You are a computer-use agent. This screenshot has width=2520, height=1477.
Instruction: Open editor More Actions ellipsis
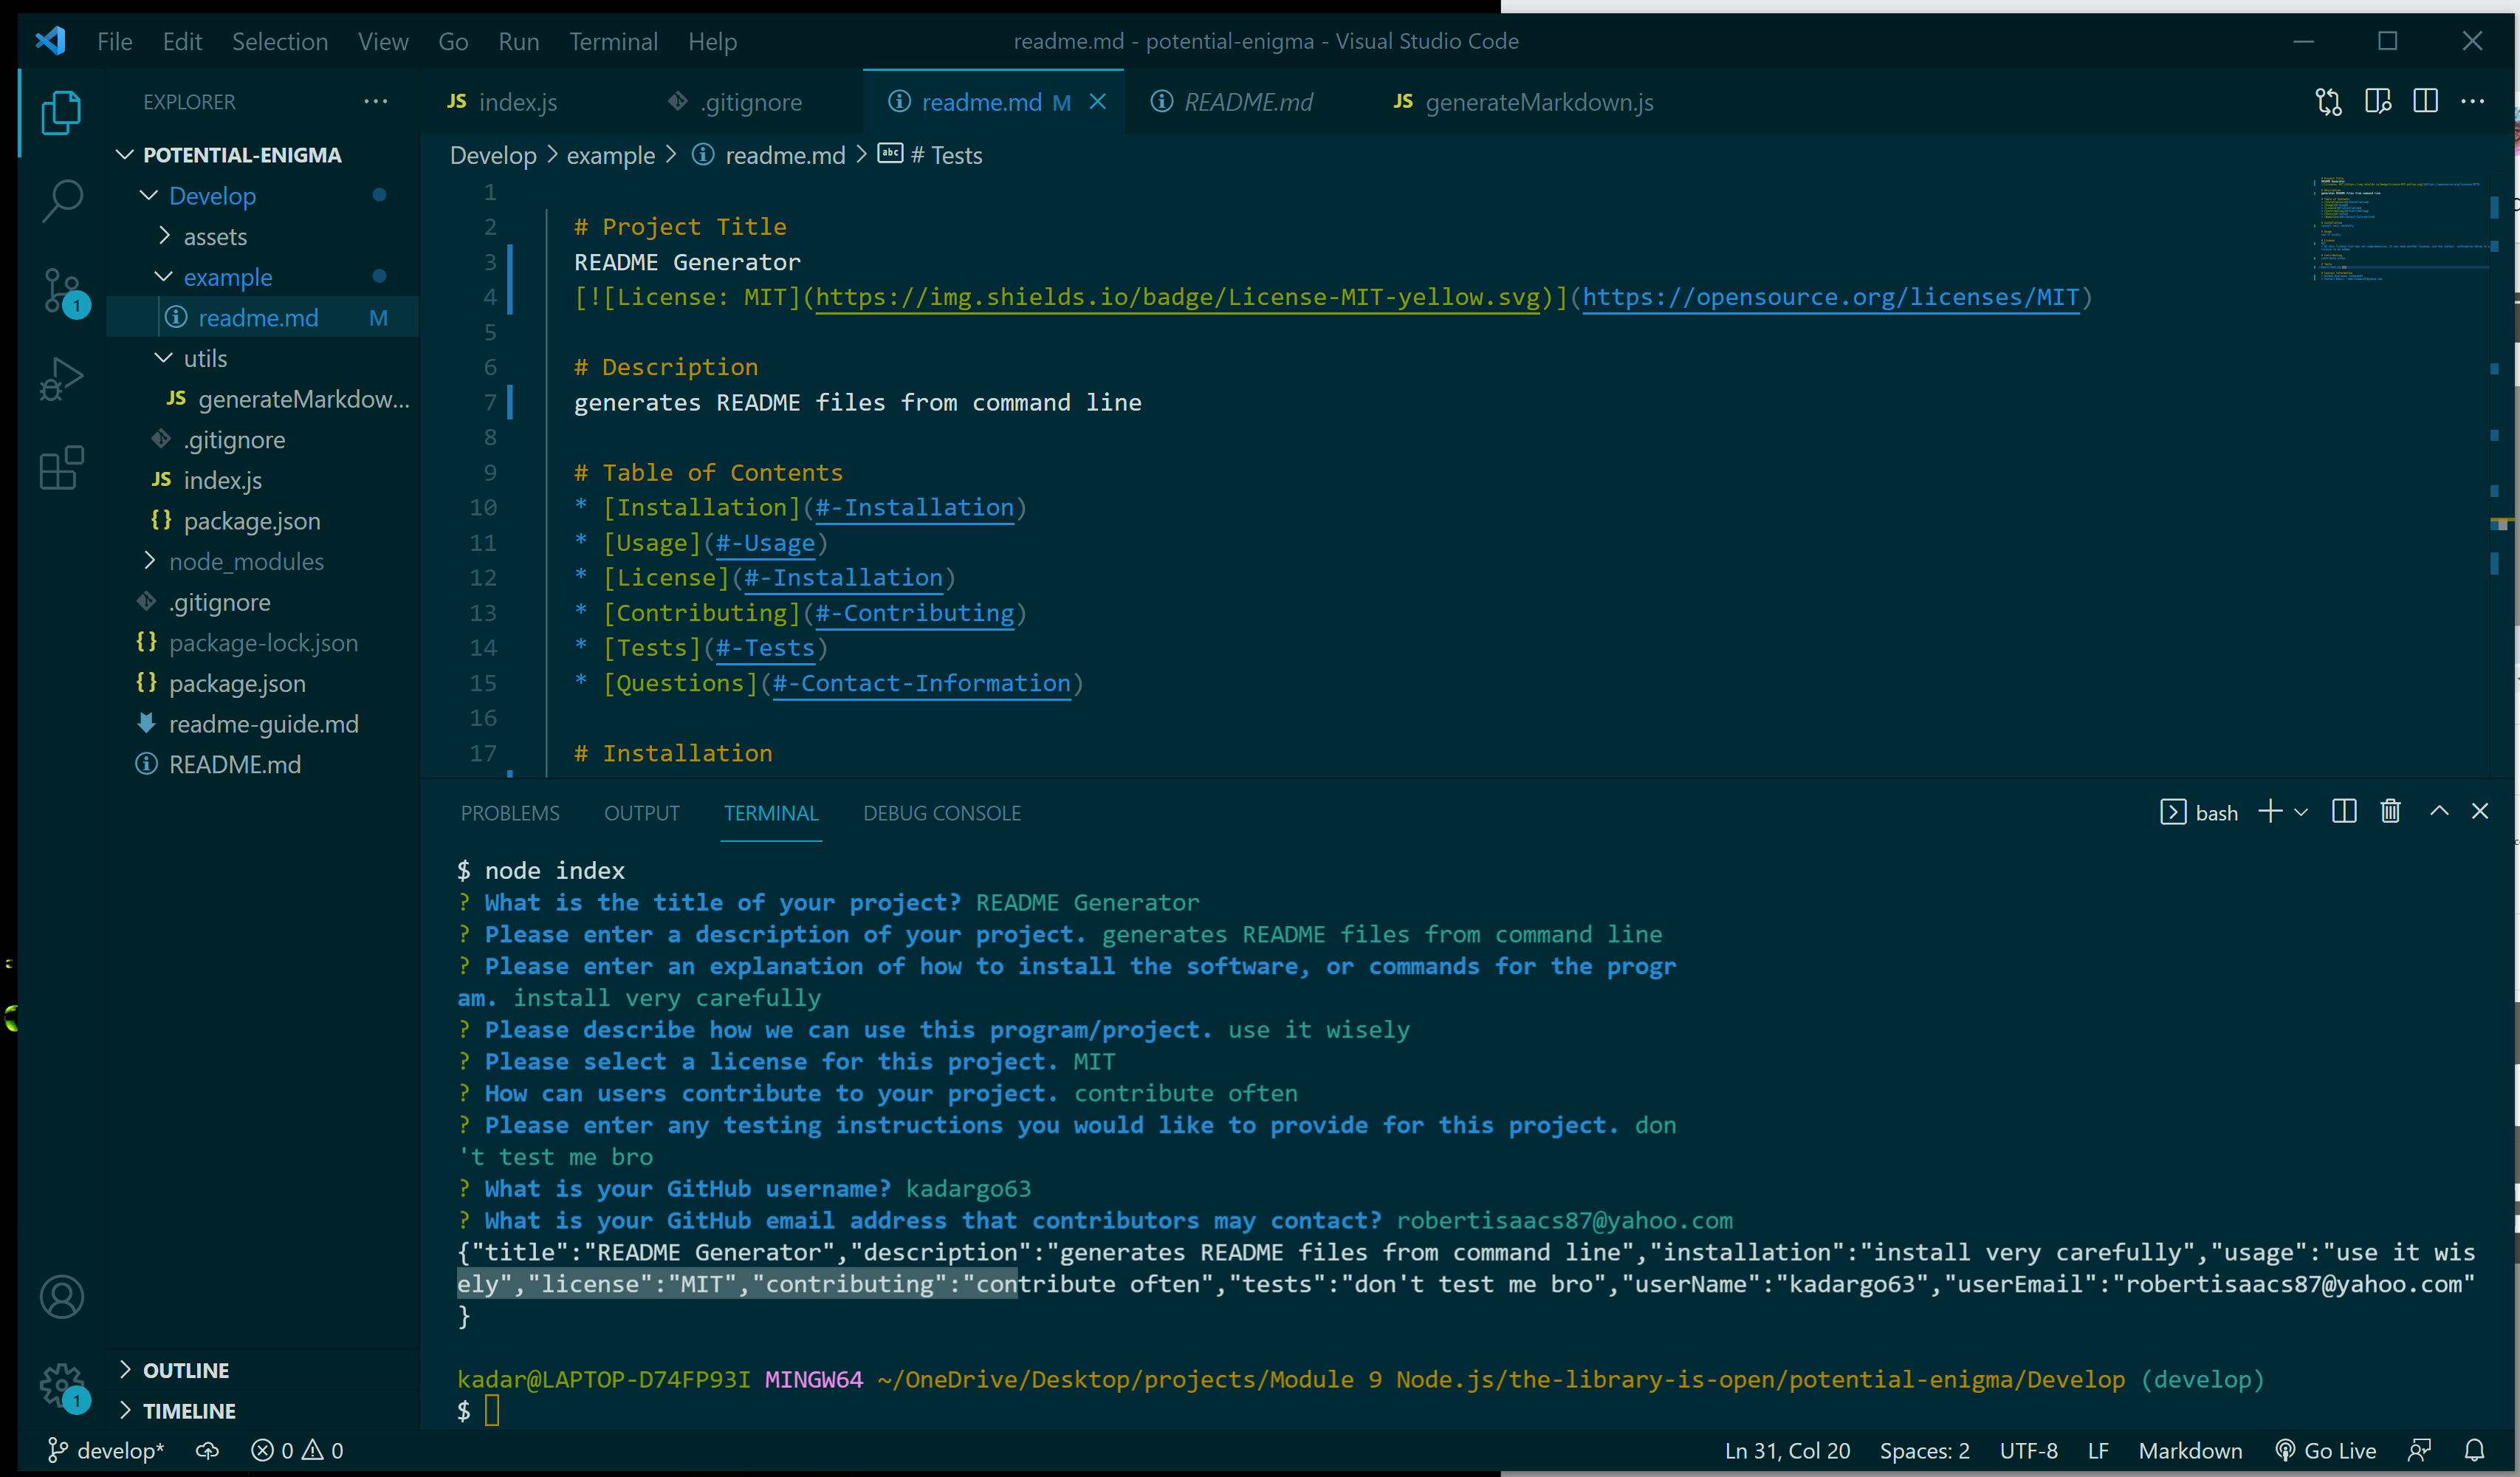click(2472, 102)
